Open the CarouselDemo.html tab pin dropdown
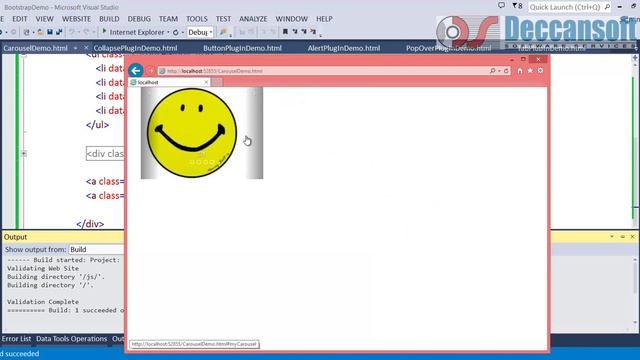 pos(75,48)
